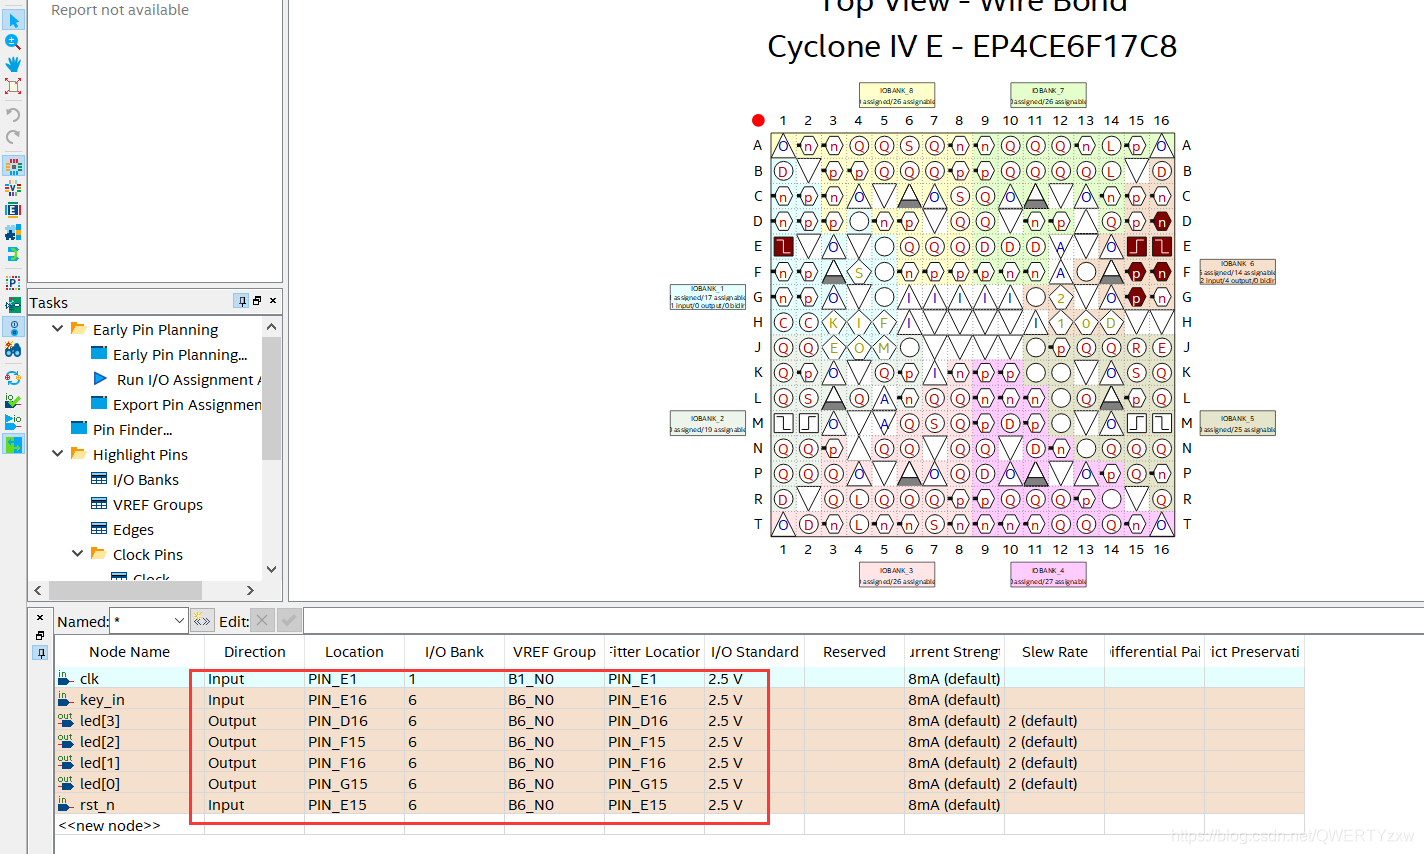Viewport: 1424px width, 854px height.
Task: Click the Tasks list scroll-up arrow
Action: [x=271, y=327]
